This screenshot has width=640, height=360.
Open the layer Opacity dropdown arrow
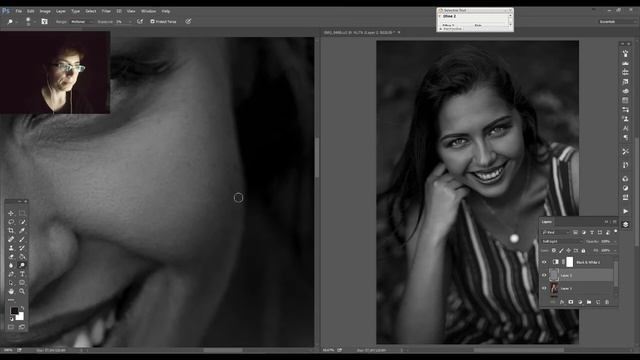pyautogui.click(x=615, y=241)
